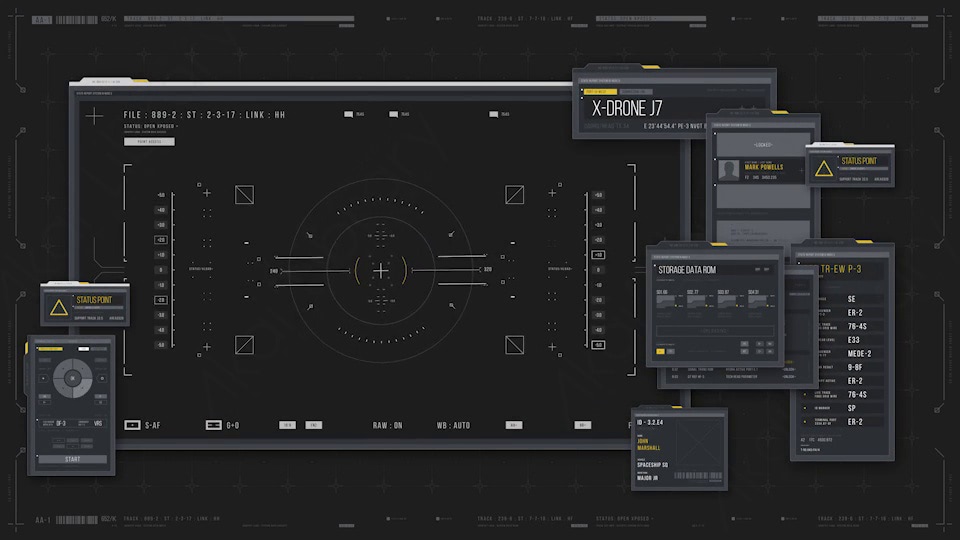
Task: Select the E33 value row in TR-EW P-3
Action: (850, 340)
